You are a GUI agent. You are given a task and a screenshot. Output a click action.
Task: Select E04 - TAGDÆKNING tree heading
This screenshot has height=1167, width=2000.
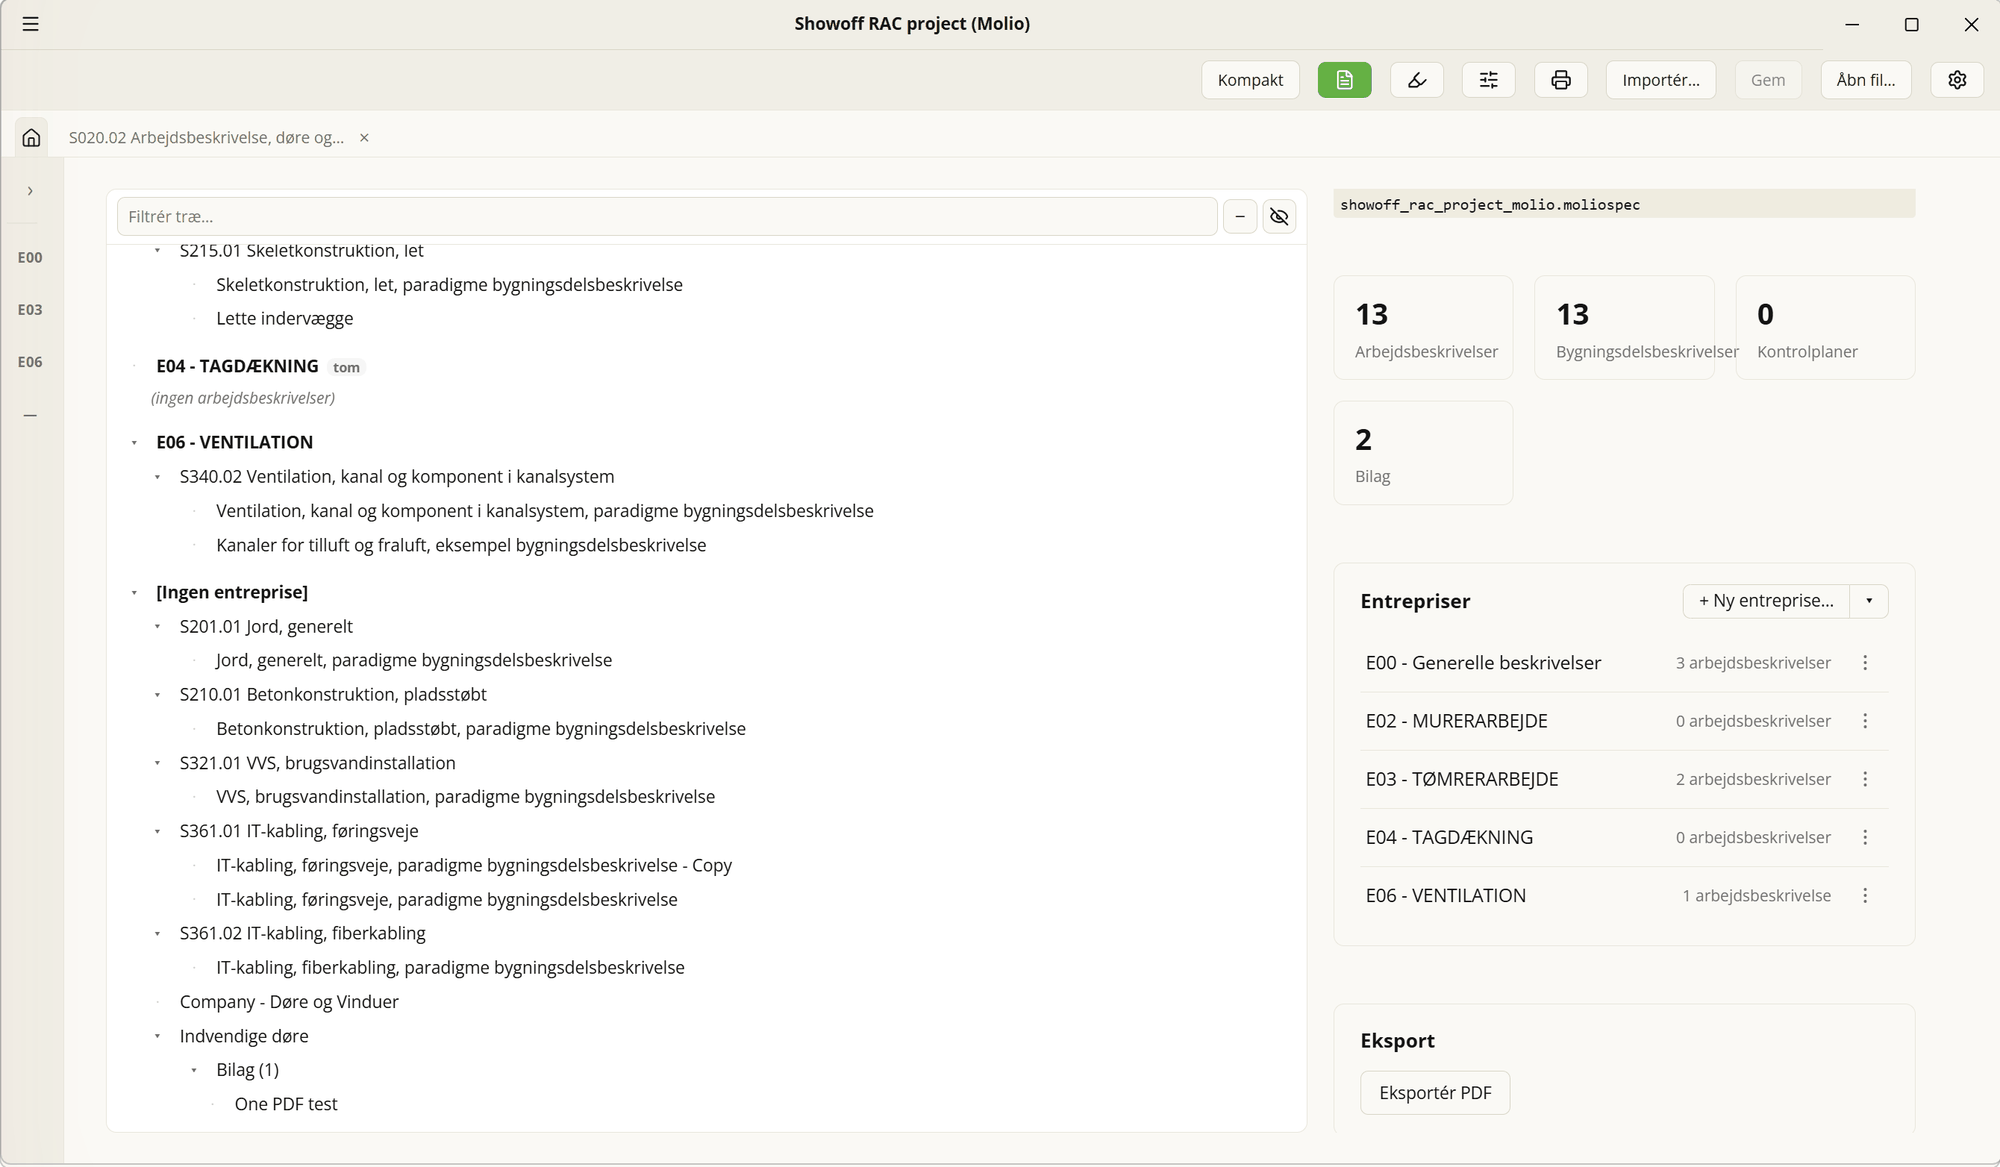[x=237, y=366]
